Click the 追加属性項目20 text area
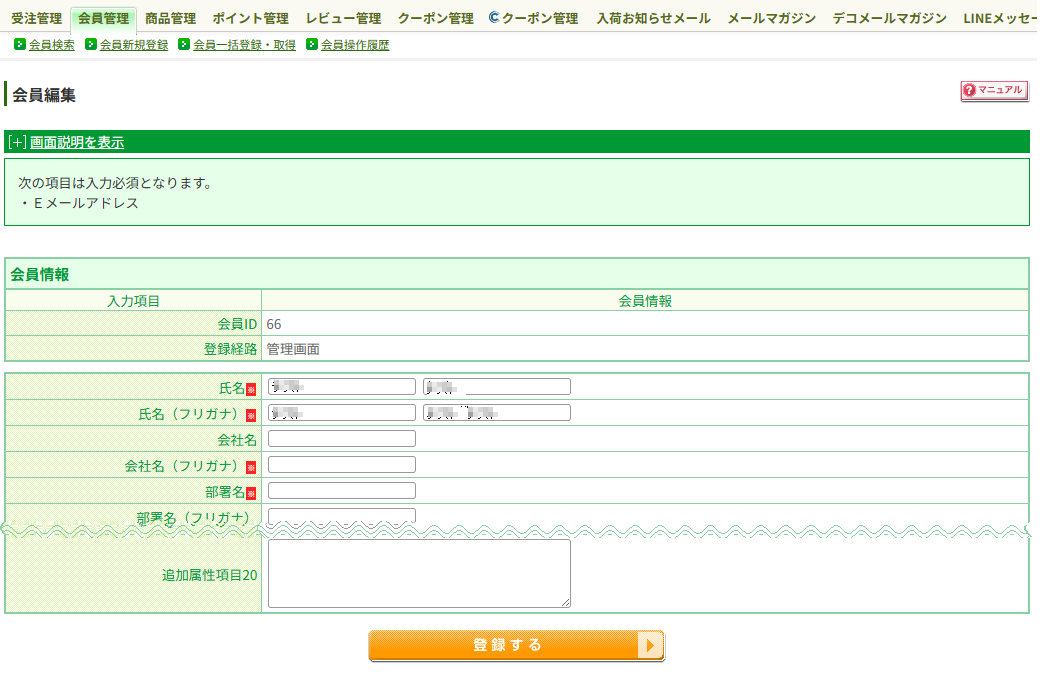The height and width of the screenshot is (680, 1046). [418, 571]
